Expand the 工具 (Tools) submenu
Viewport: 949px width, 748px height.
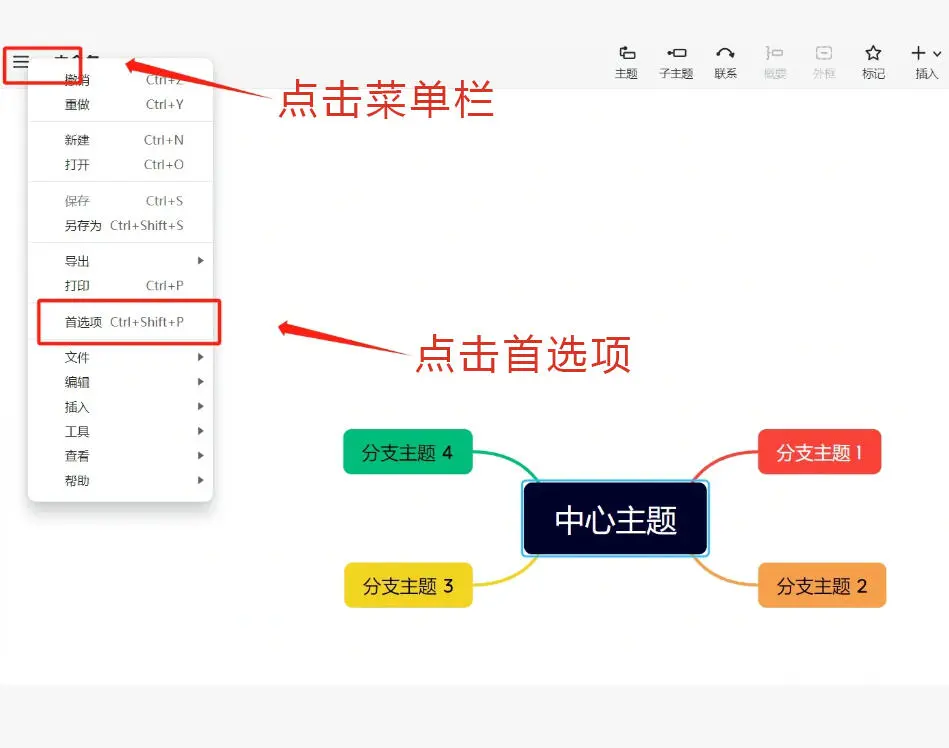77,431
